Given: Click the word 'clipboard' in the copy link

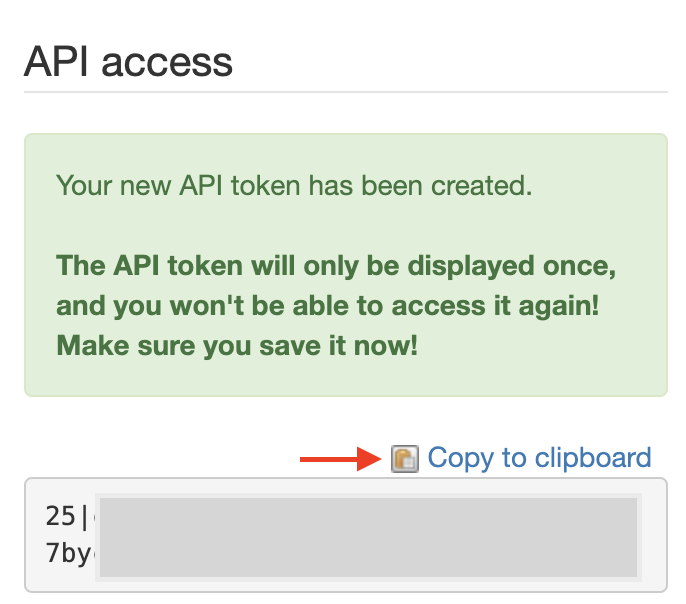Looking at the screenshot, I should click(592, 458).
